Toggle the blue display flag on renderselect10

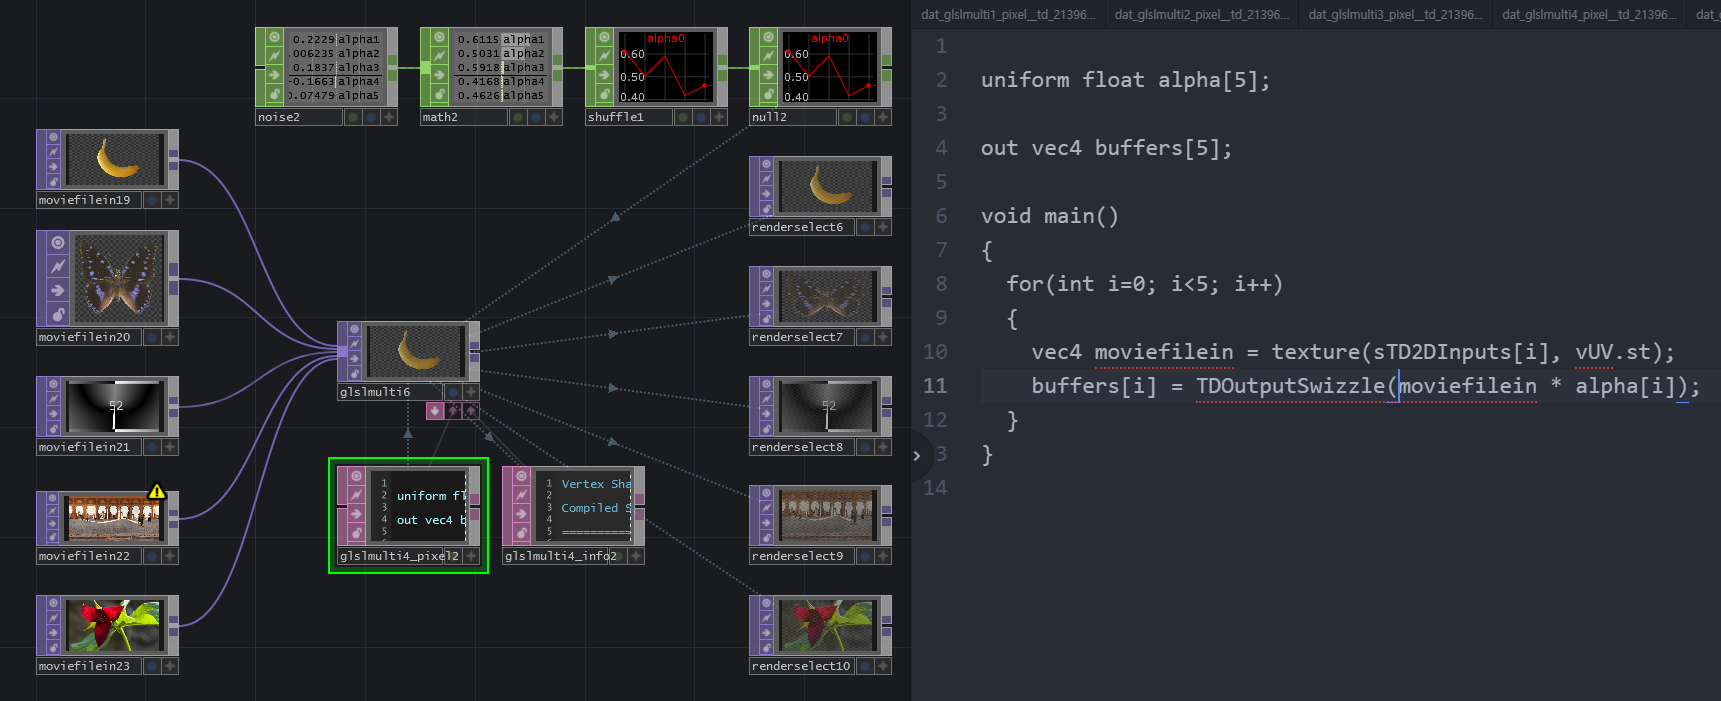(865, 666)
